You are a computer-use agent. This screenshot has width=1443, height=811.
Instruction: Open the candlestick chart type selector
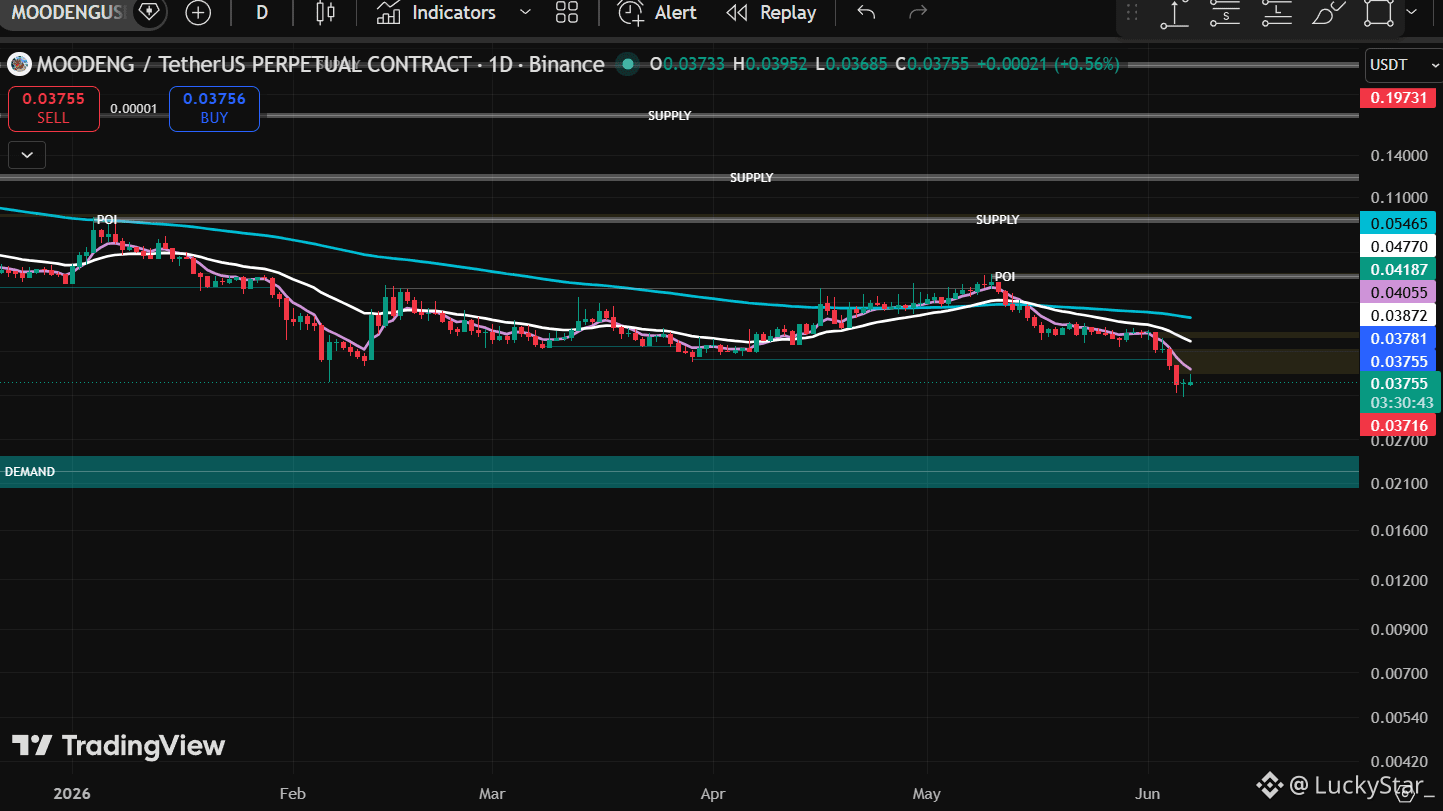coord(325,13)
